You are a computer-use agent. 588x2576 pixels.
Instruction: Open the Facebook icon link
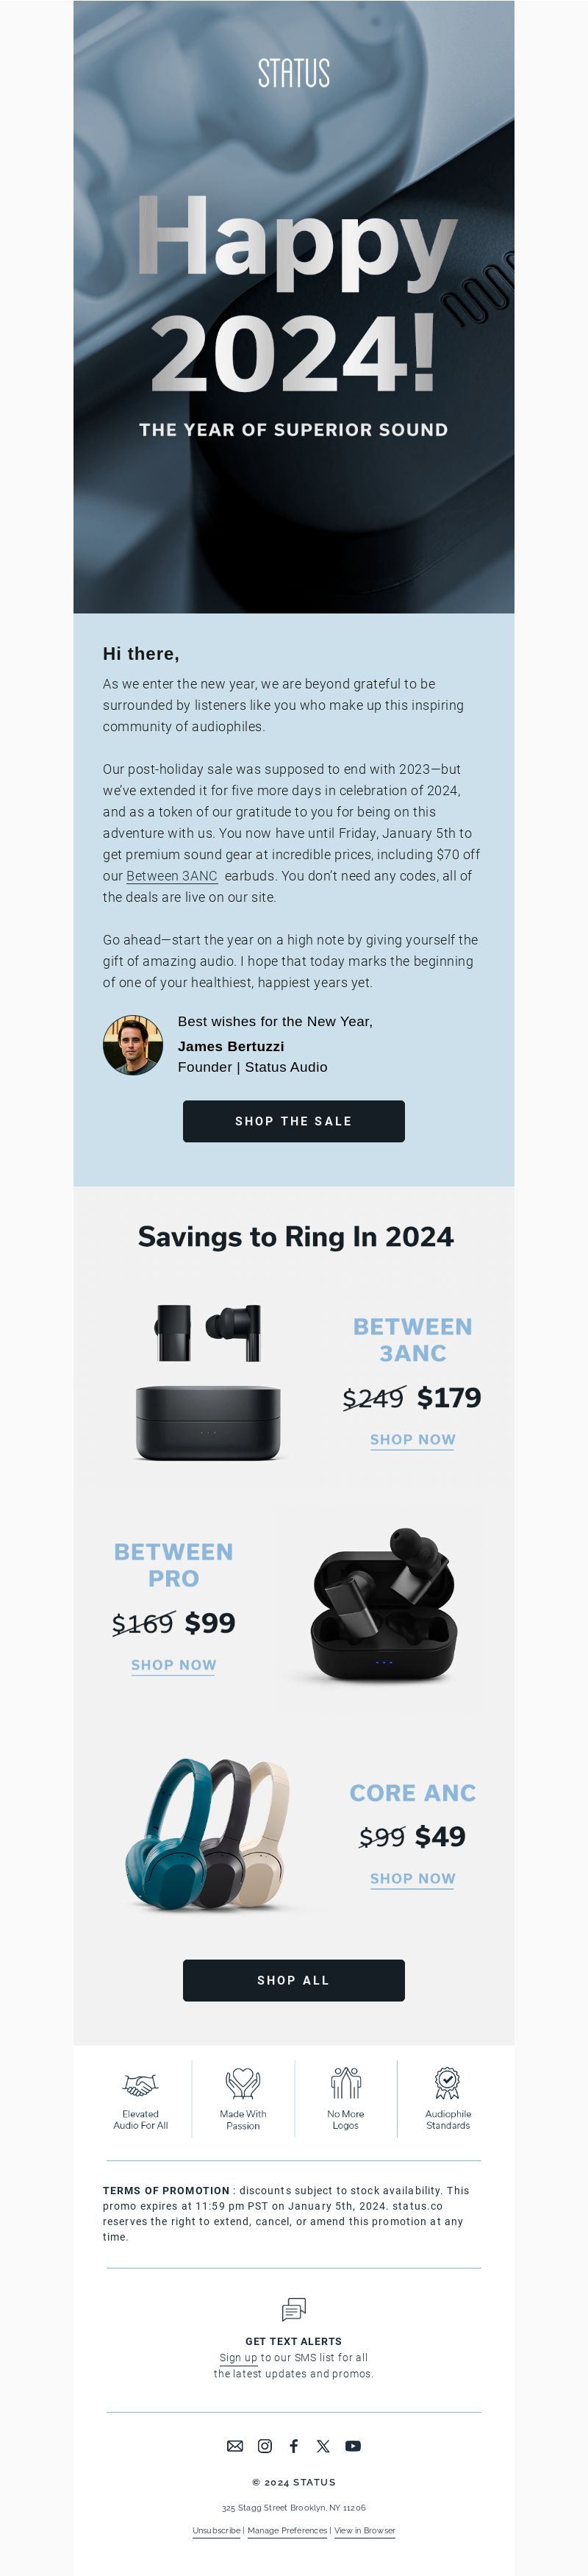[x=294, y=2446]
